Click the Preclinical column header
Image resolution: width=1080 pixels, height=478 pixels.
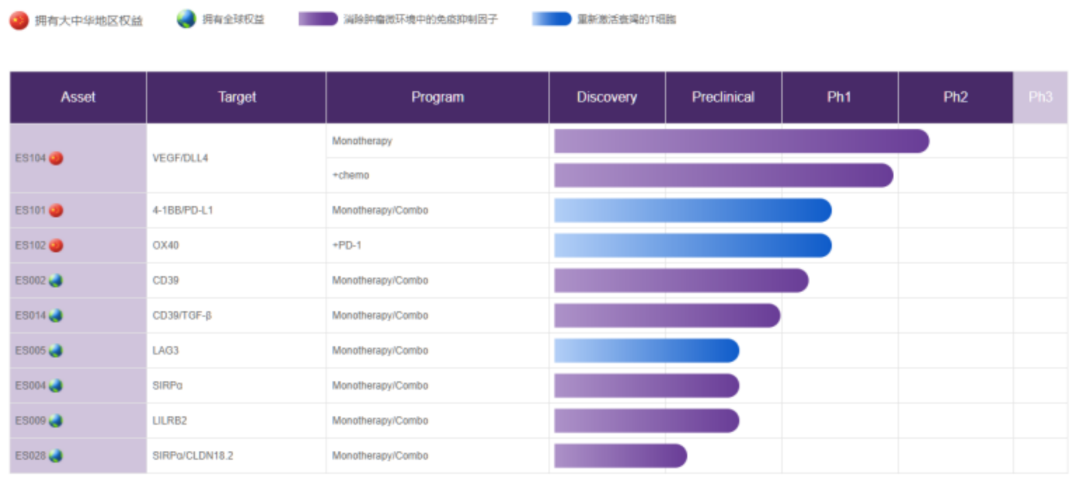(723, 97)
